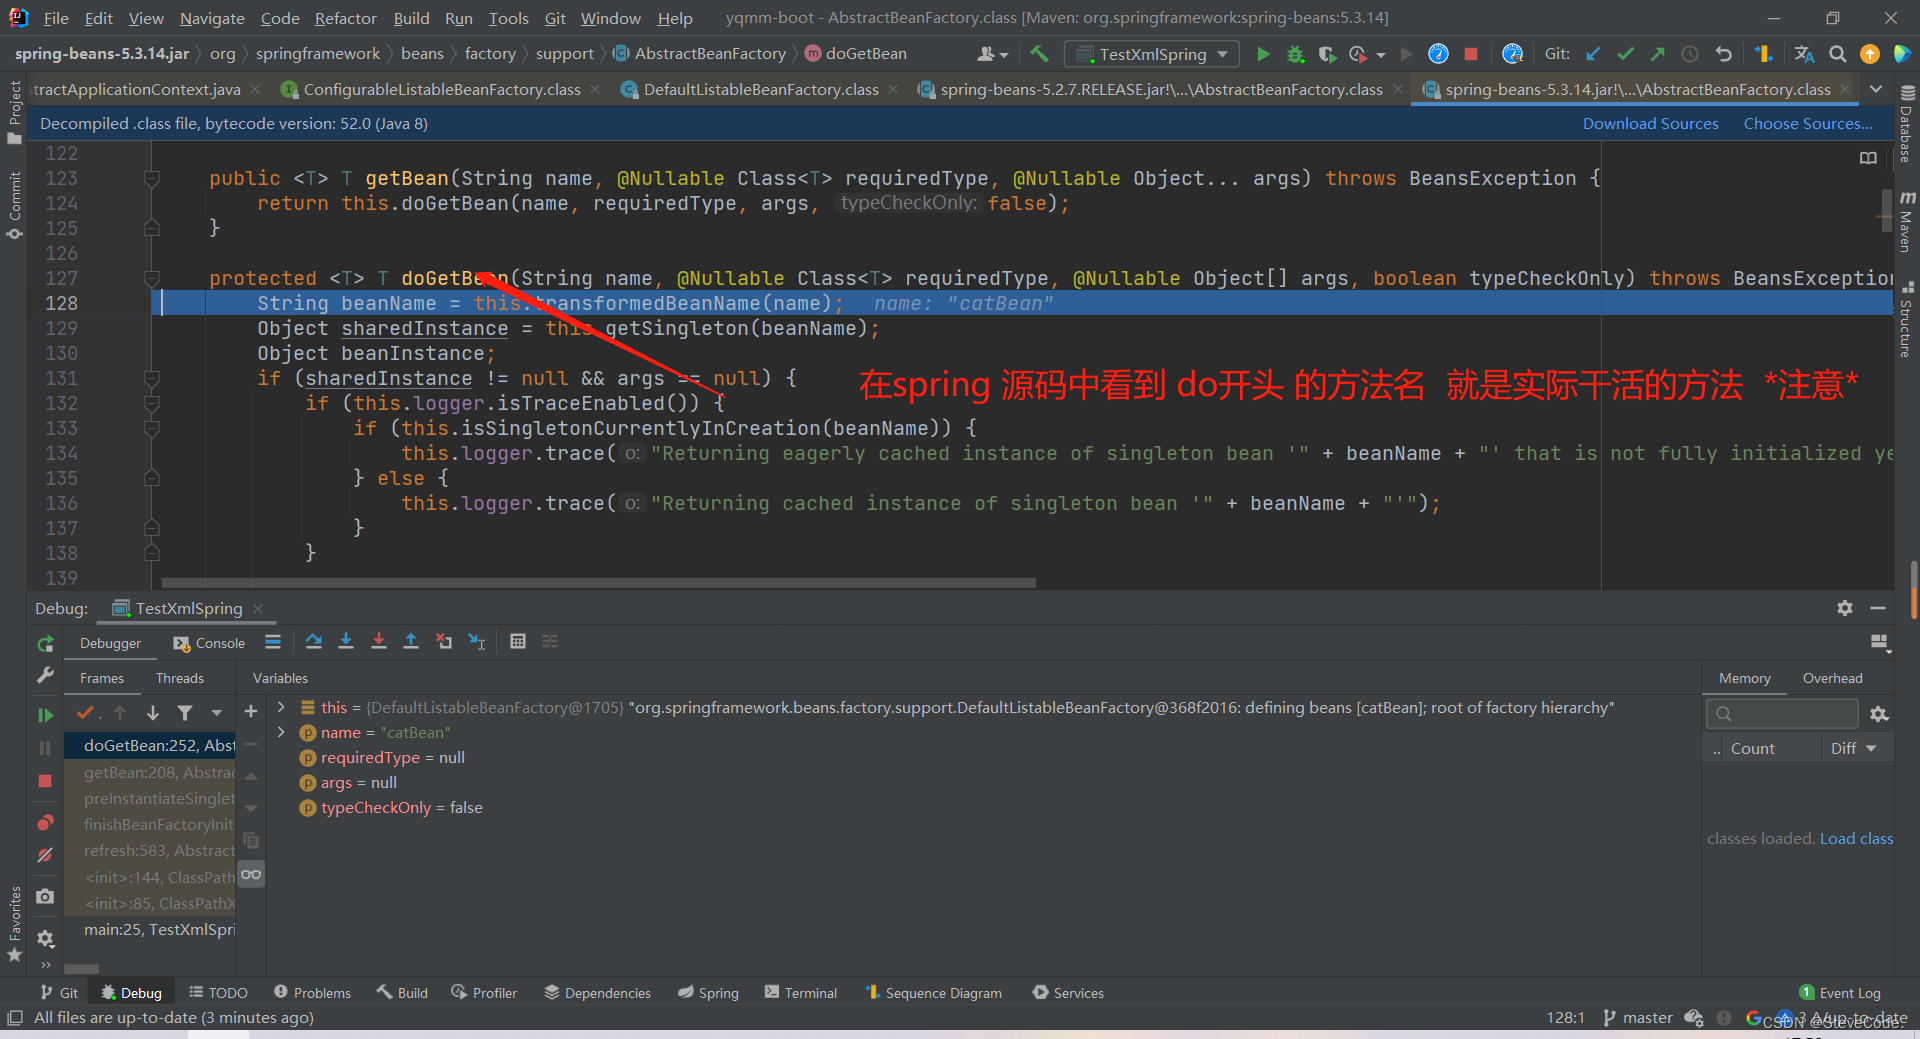Screen dimensions: 1920x1039
Task: Toggle the Structure tool window stripe button
Action: click(x=1907, y=320)
